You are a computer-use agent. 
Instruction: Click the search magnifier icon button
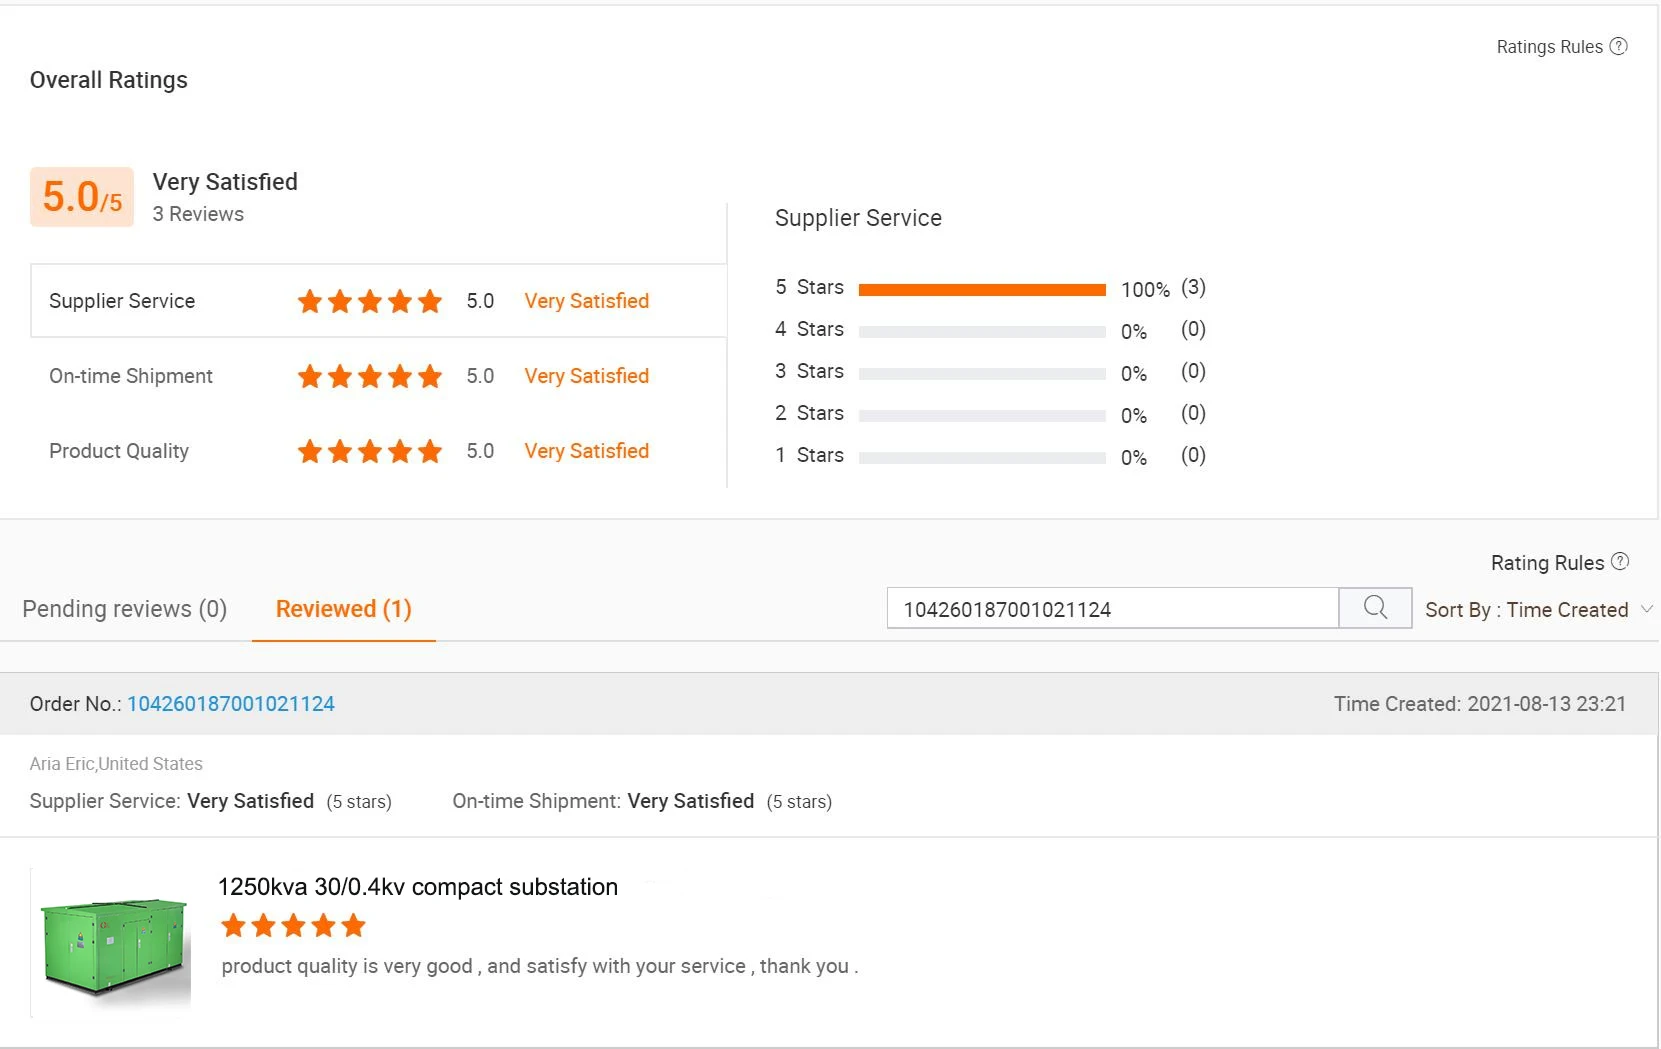pos(1375,608)
